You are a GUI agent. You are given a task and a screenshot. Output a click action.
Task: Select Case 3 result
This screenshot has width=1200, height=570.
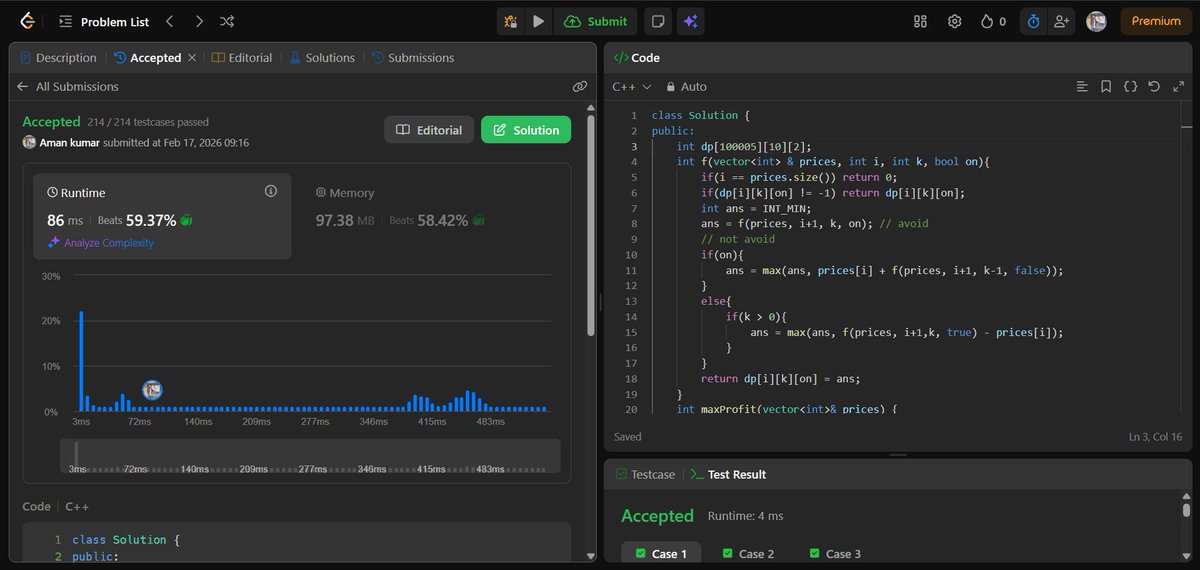click(835, 554)
